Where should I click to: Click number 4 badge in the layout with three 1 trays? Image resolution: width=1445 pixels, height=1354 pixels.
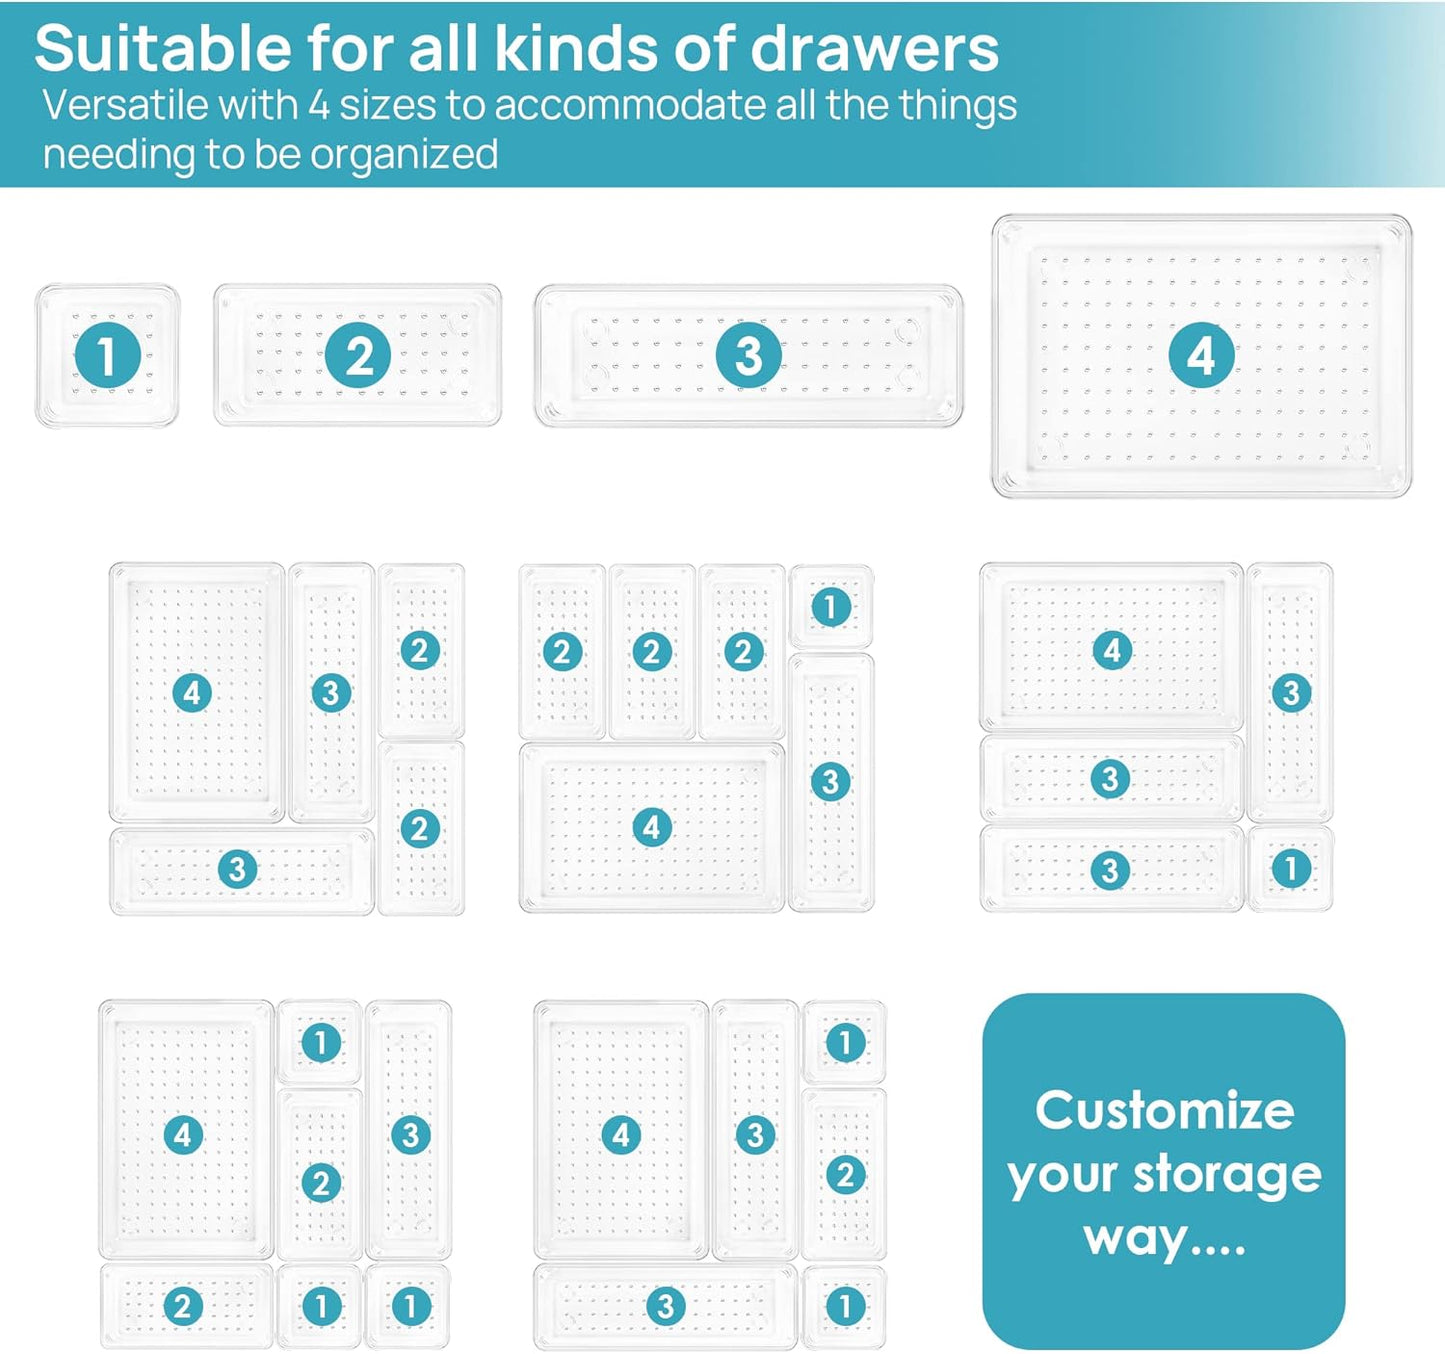[183, 1135]
